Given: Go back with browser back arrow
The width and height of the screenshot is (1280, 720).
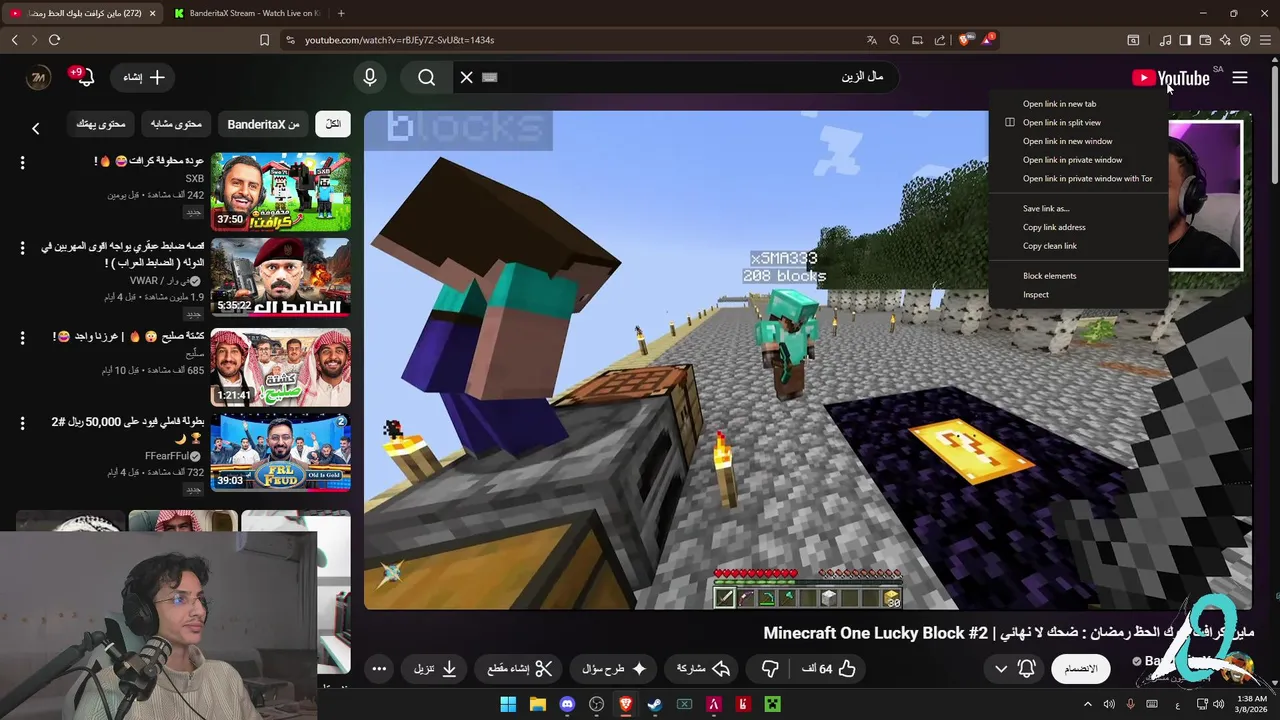Looking at the screenshot, I should pos(14,40).
